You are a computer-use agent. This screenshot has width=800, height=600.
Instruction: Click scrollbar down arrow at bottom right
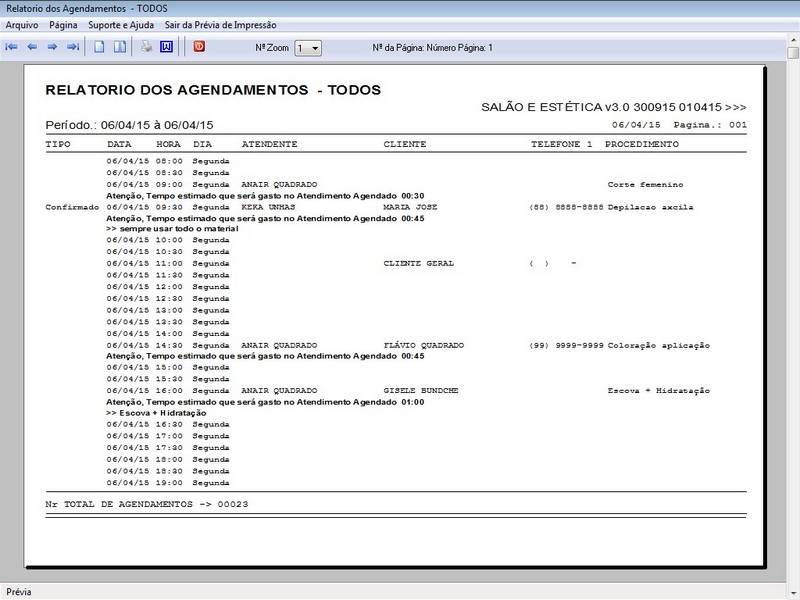792,575
